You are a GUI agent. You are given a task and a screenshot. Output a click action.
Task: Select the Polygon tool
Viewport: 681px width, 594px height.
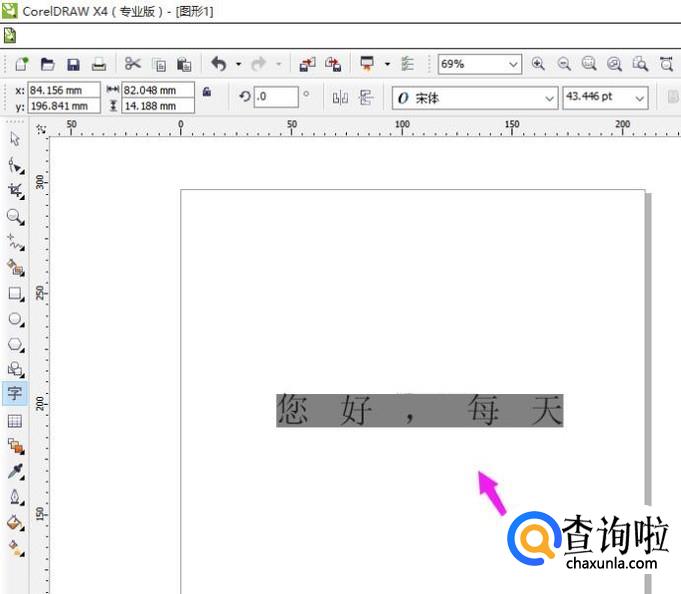pyautogui.click(x=15, y=345)
